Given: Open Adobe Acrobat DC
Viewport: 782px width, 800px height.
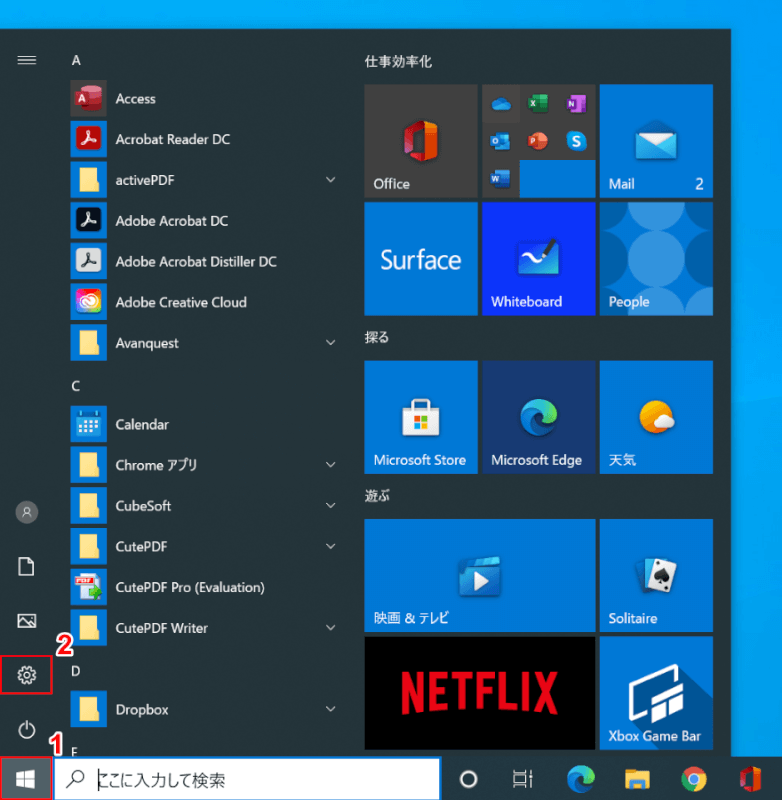Looking at the screenshot, I should click(x=204, y=220).
